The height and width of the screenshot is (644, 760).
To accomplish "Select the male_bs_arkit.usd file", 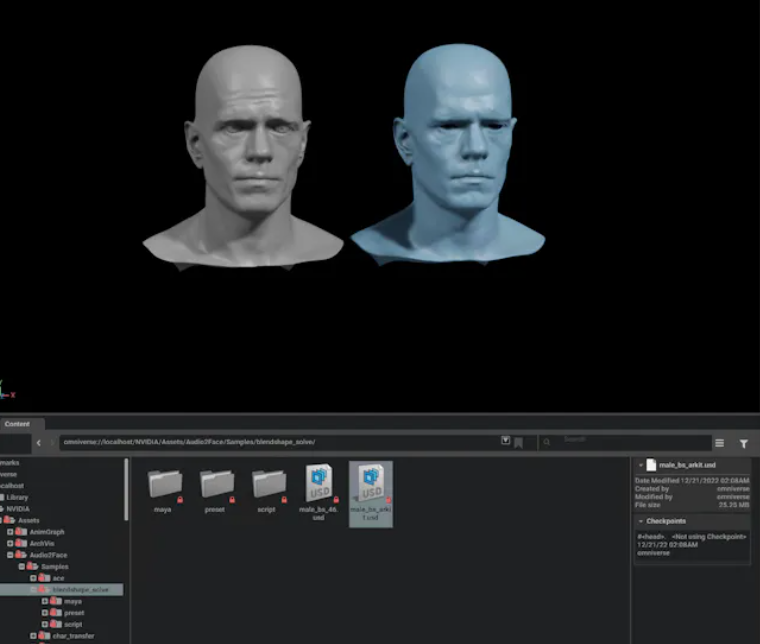I will click(371, 494).
